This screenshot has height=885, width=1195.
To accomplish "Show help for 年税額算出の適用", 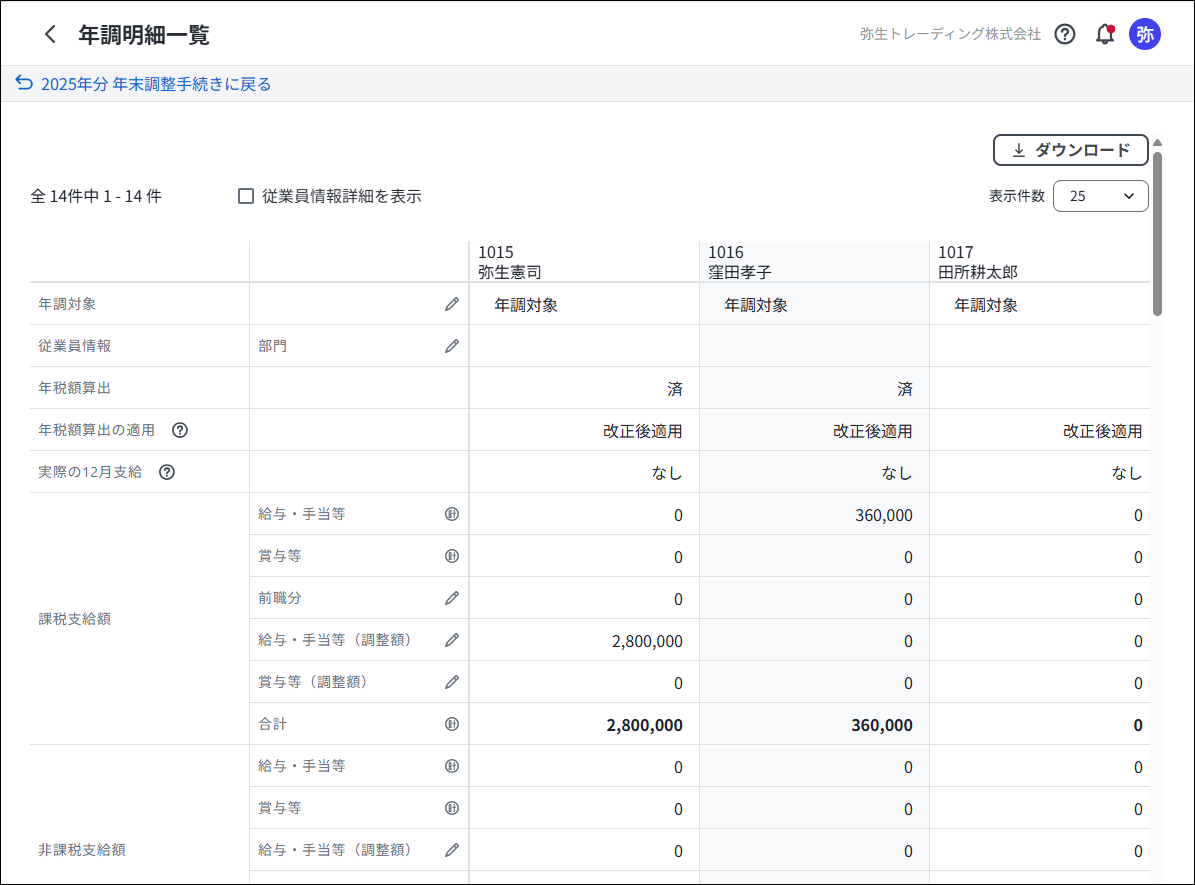I will pyautogui.click(x=180, y=430).
